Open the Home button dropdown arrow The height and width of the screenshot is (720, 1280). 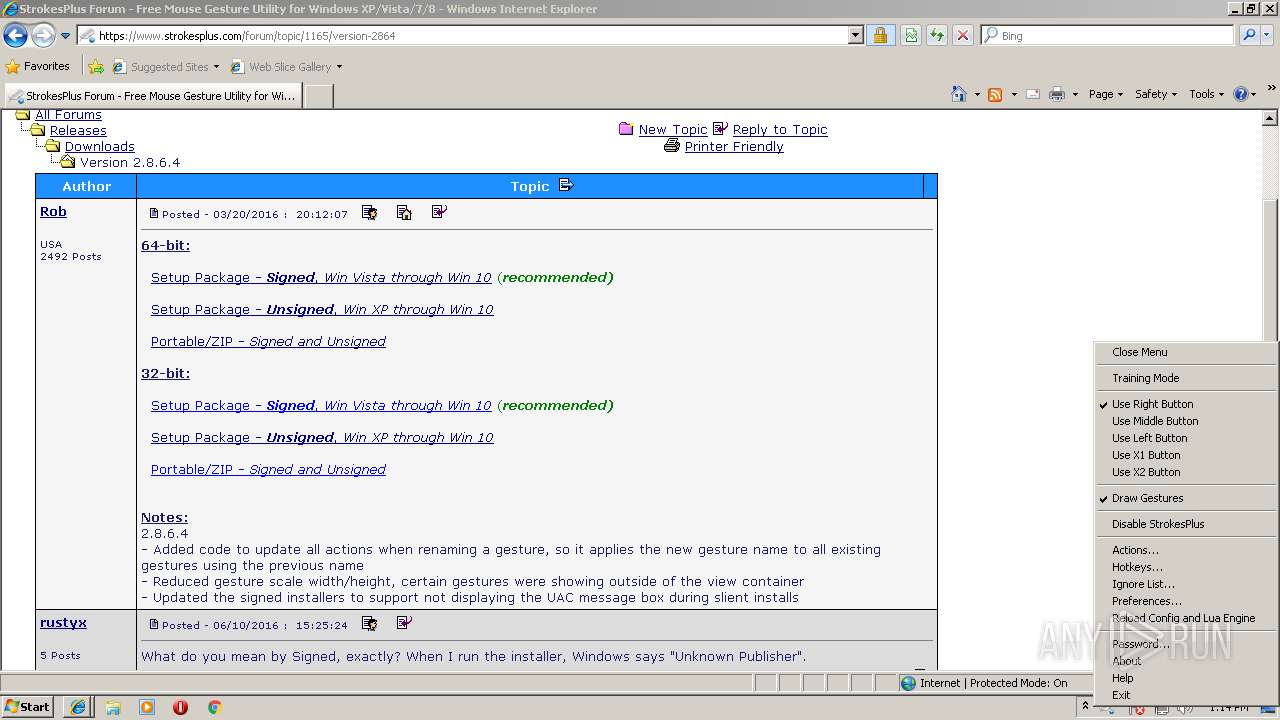click(977, 94)
